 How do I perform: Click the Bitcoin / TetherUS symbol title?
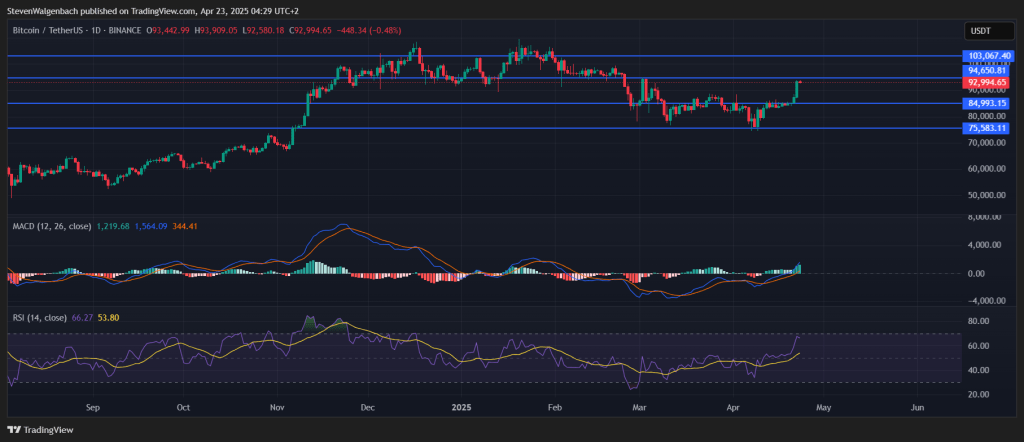[53, 32]
